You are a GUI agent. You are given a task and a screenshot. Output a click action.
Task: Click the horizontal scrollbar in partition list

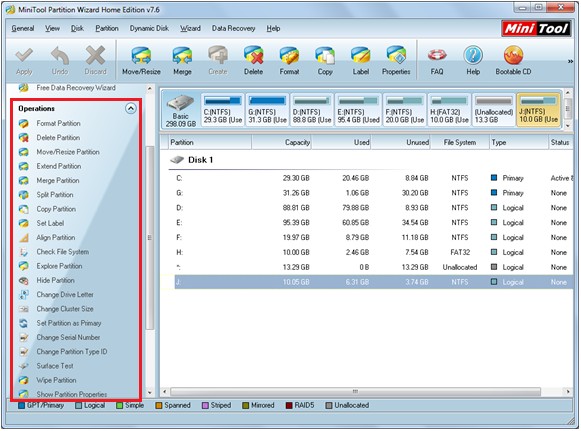point(355,391)
